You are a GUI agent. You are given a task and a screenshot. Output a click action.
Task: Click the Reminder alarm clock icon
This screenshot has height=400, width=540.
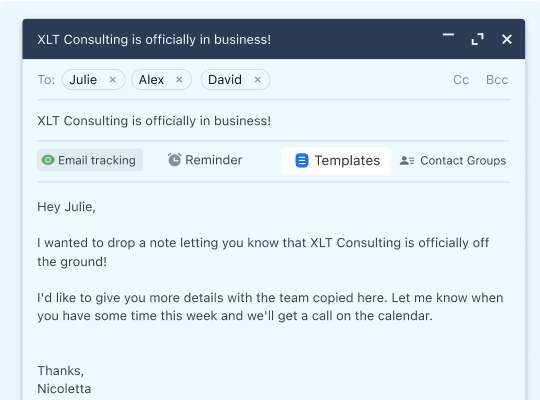[x=174, y=160]
